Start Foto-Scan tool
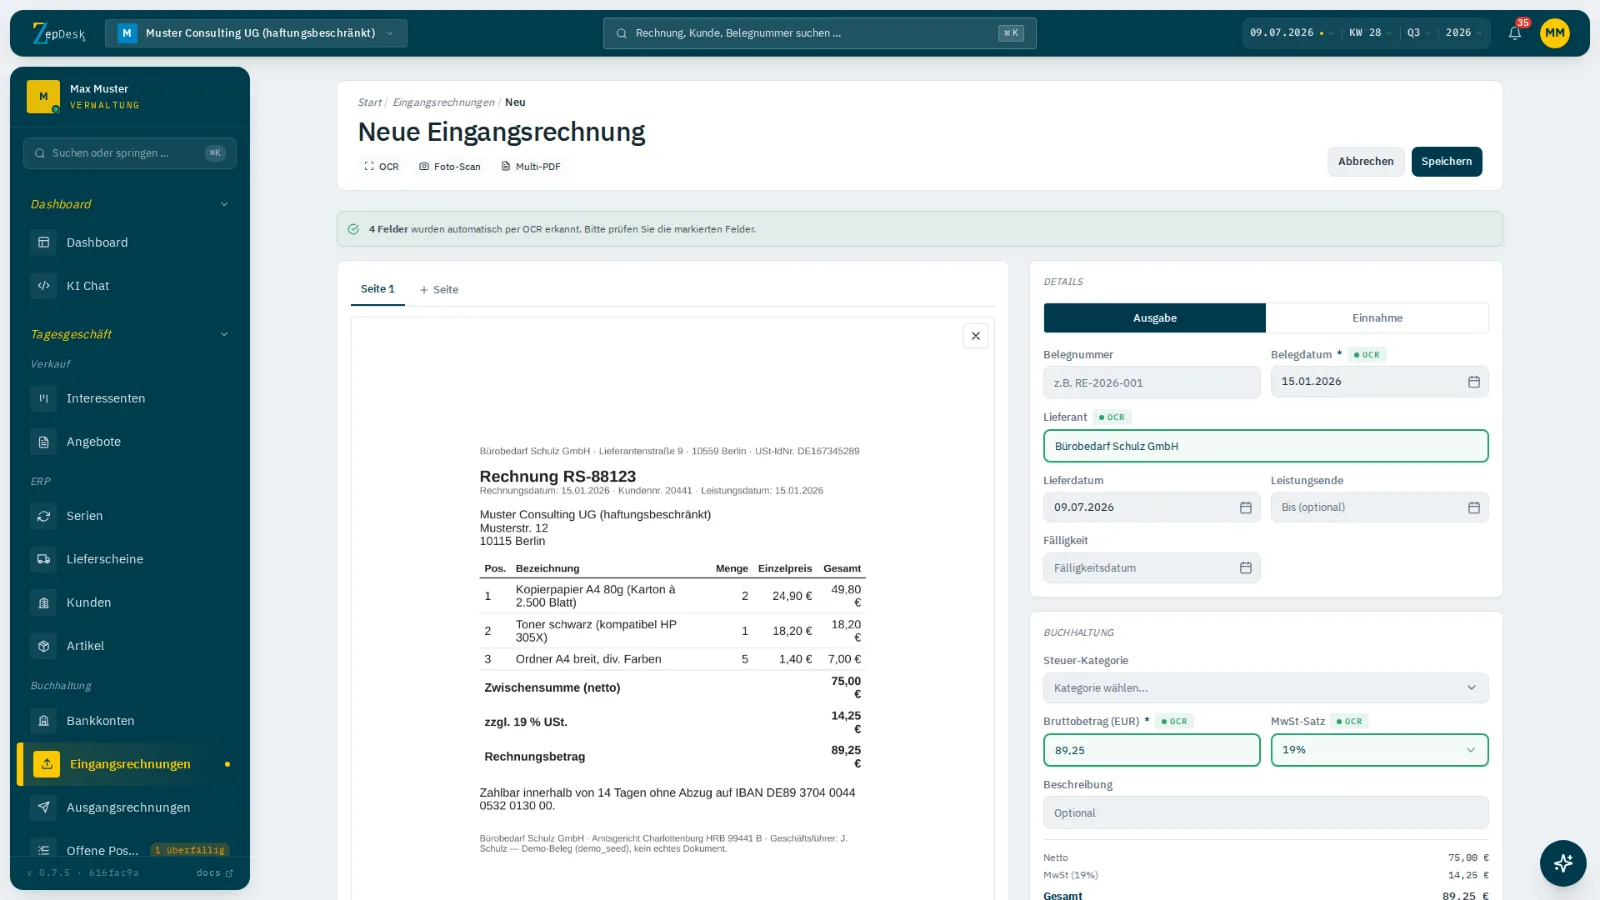 tap(450, 167)
